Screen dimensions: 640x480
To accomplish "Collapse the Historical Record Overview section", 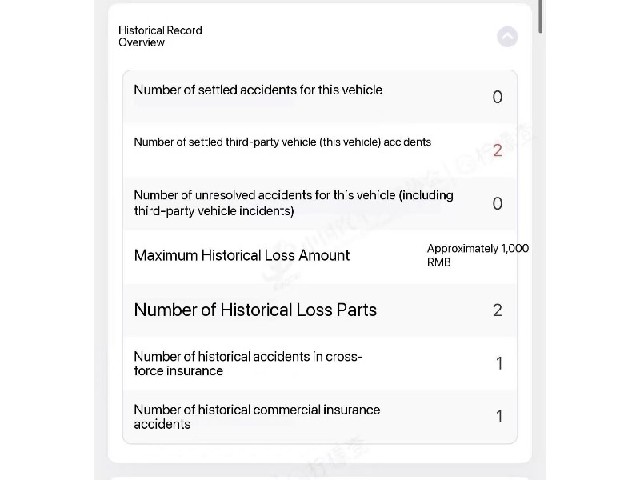I will click(507, 36).
